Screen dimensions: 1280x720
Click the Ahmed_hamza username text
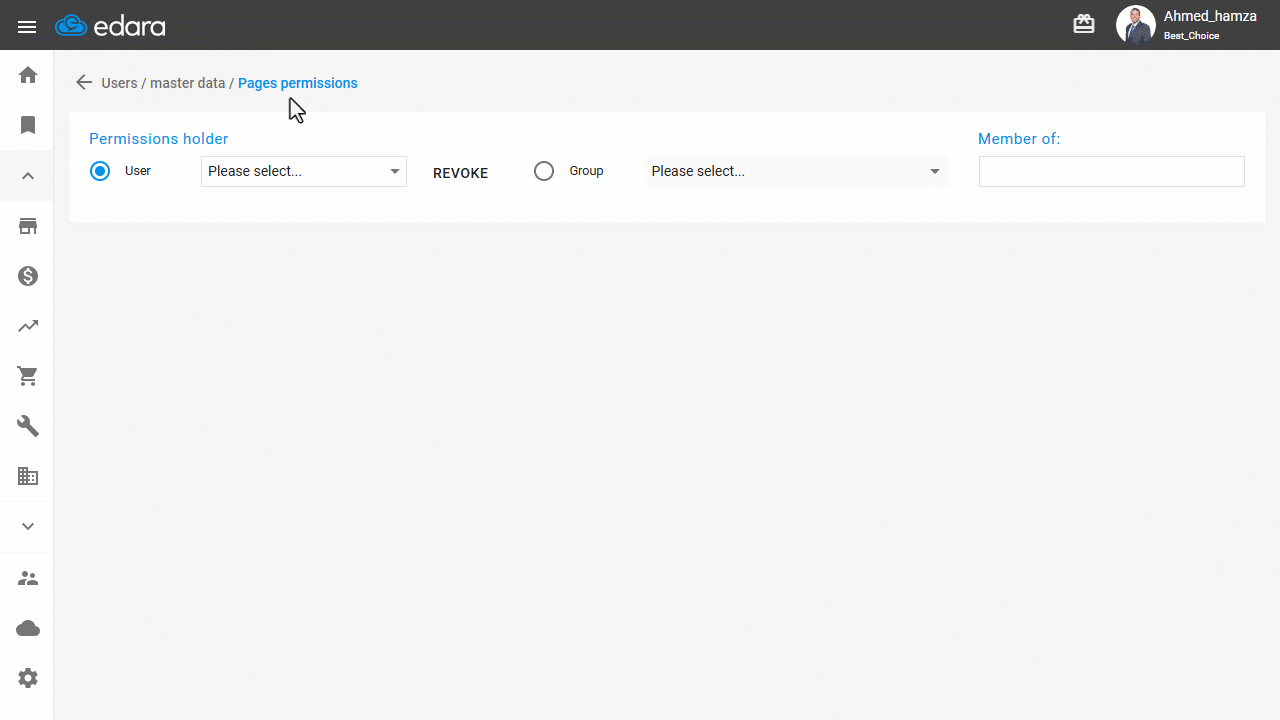coord(1210,16)
